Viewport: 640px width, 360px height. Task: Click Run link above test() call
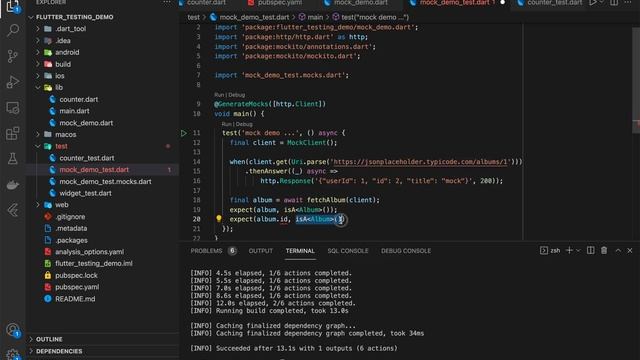click(x=227, y=124)
